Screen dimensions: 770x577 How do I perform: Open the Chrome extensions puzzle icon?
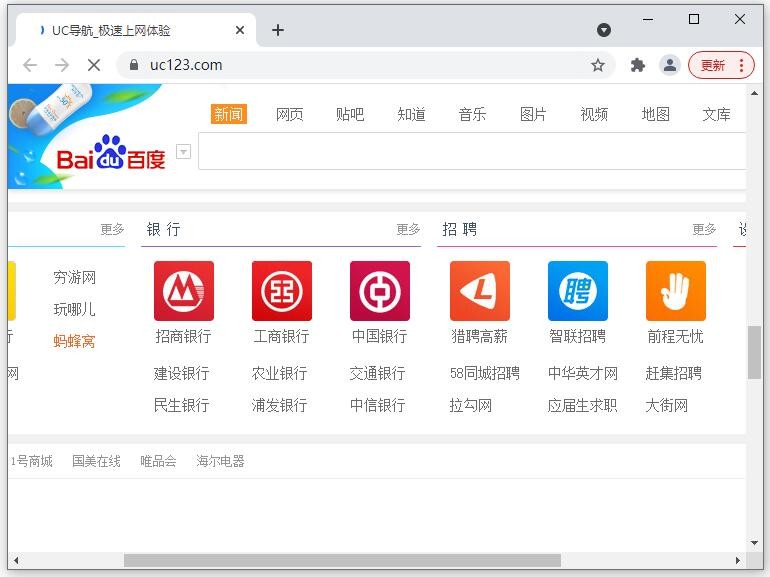click(x=637, y=65)
